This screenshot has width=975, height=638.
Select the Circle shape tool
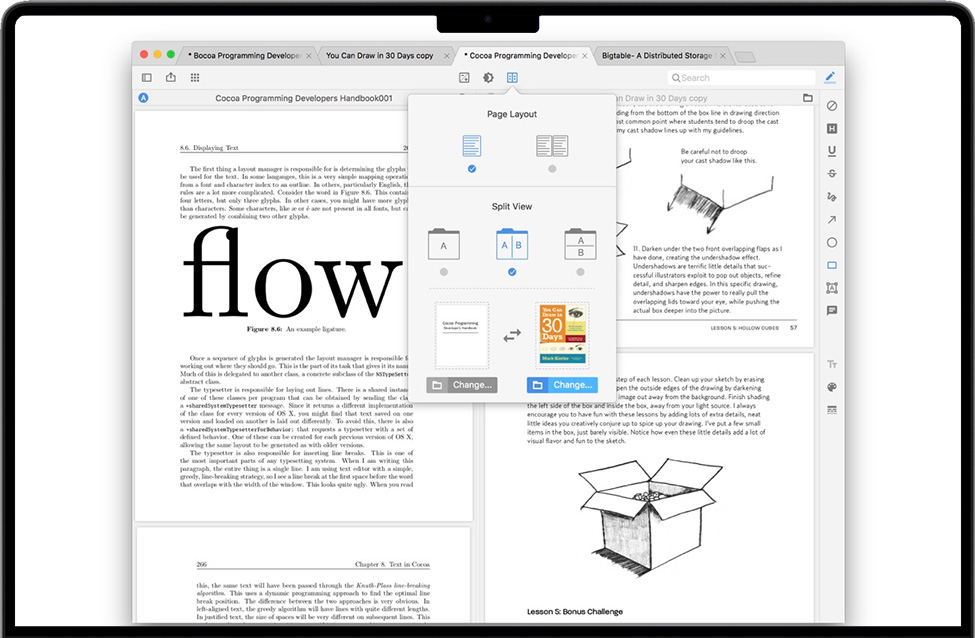point(832,243)
